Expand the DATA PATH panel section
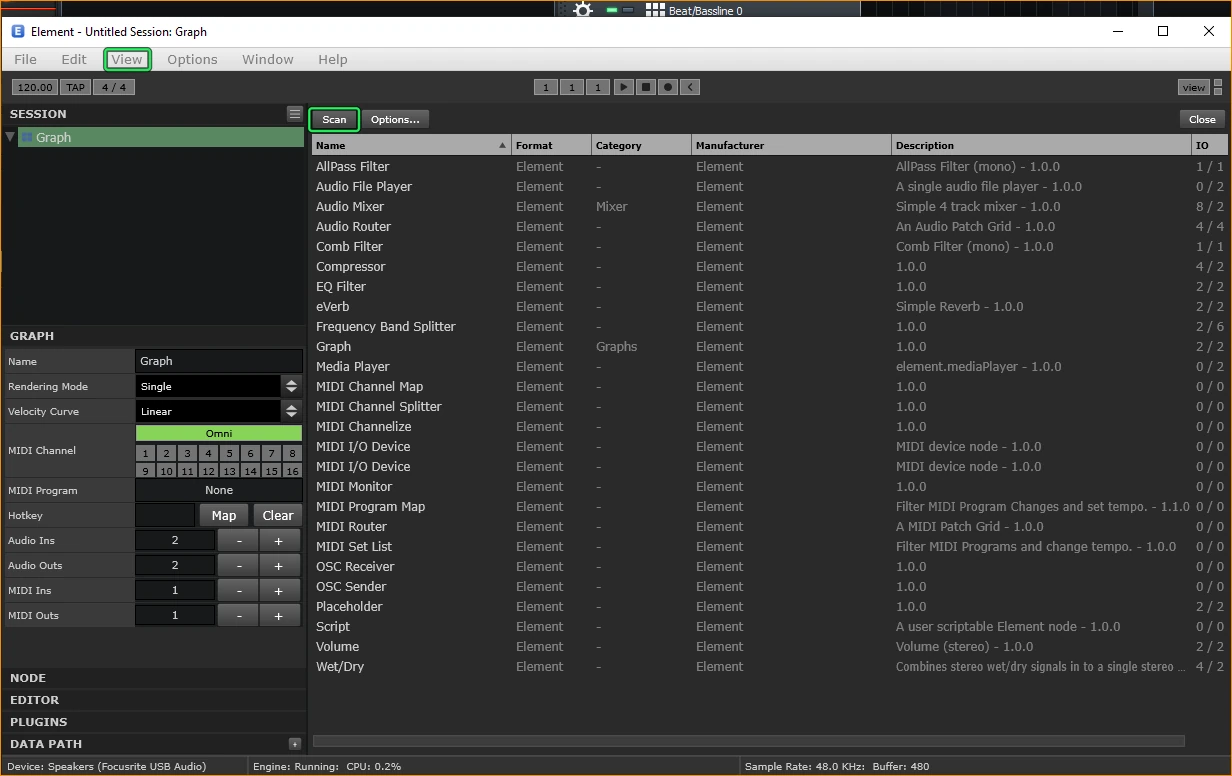This screenshot has height=776, width=1232. [153, 744]
